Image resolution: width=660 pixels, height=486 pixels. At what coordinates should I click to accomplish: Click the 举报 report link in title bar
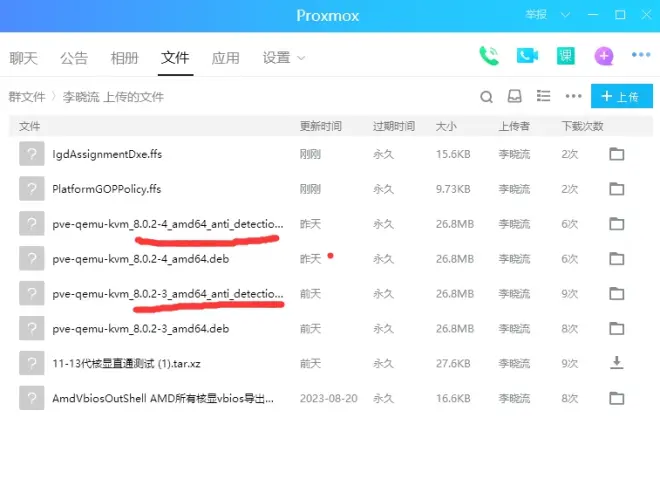pyautogui.click(x=536, y=15)
